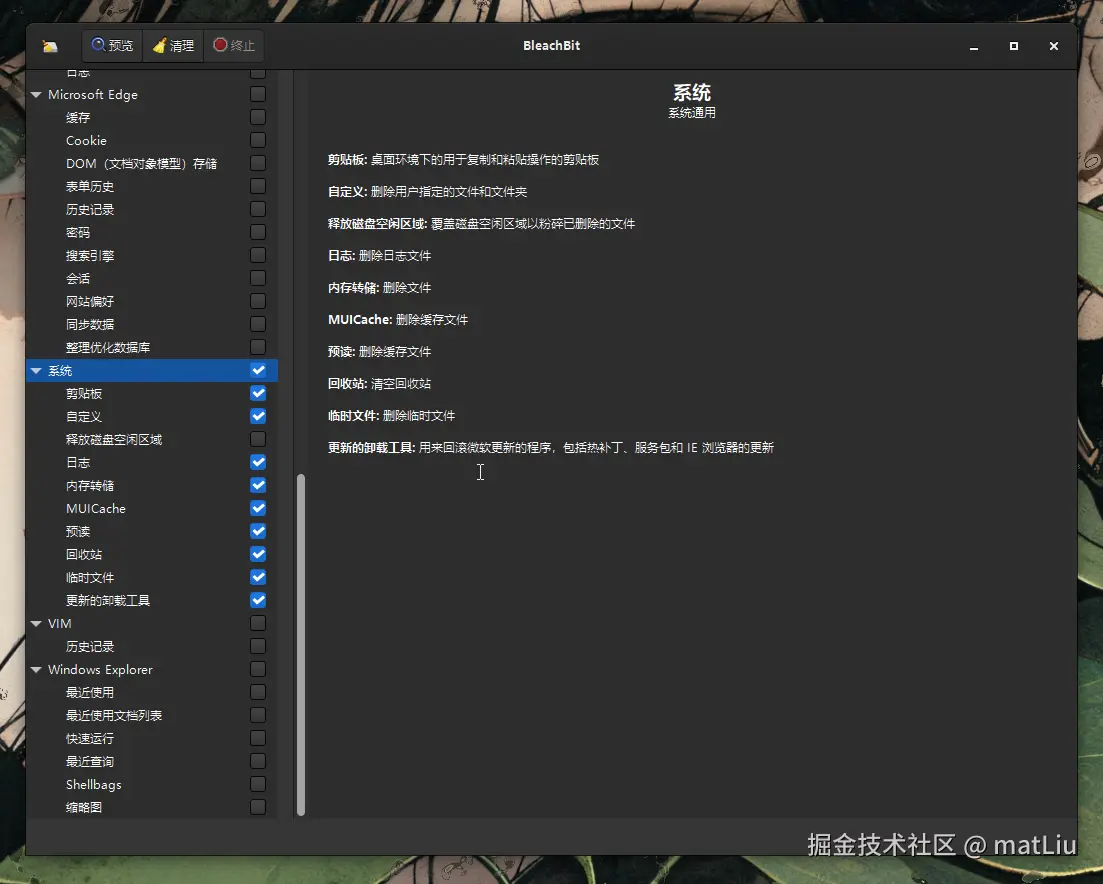Click the 预览 (Preview) magnifier icon
The height and width of the screenshot is (884, 1103).
[x=96, y=45]
